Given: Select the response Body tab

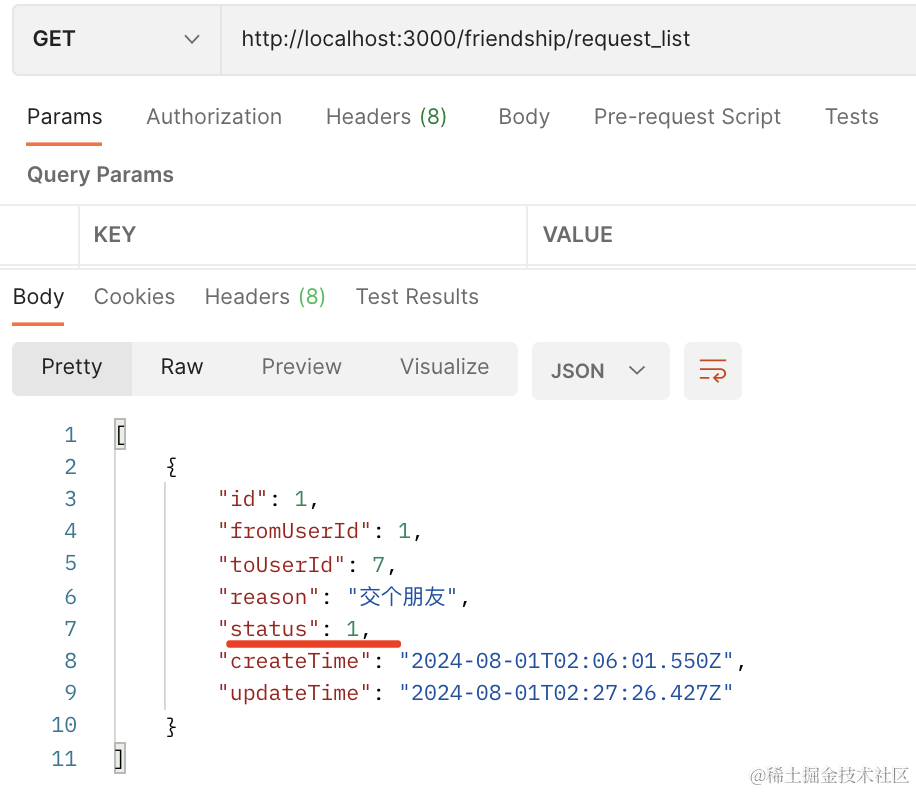Looking at the screenshot, I should [x=38, y=297].
